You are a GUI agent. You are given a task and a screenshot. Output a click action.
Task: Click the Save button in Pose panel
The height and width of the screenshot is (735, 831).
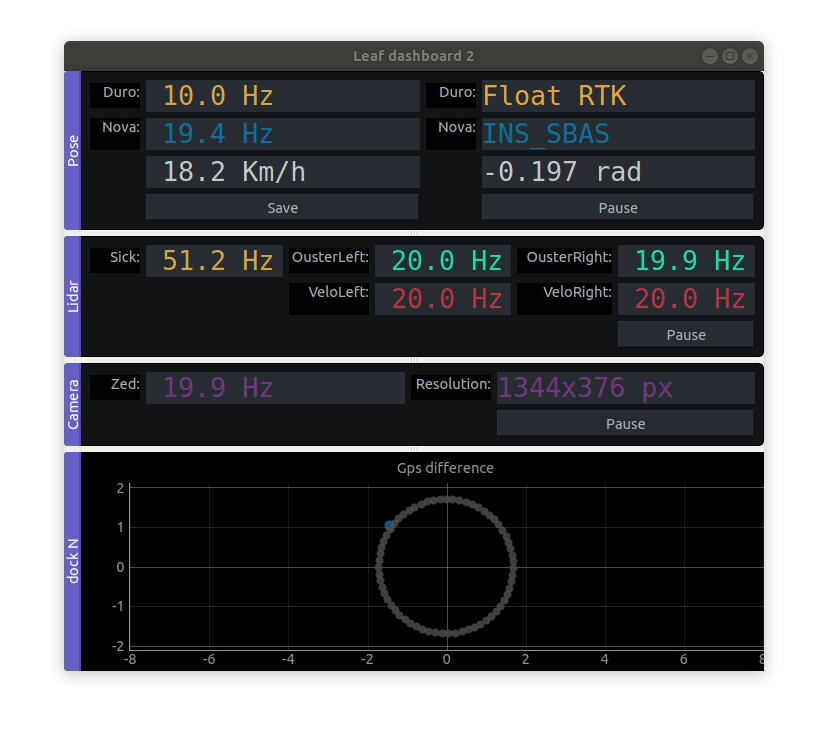click(x=282, y=207)
